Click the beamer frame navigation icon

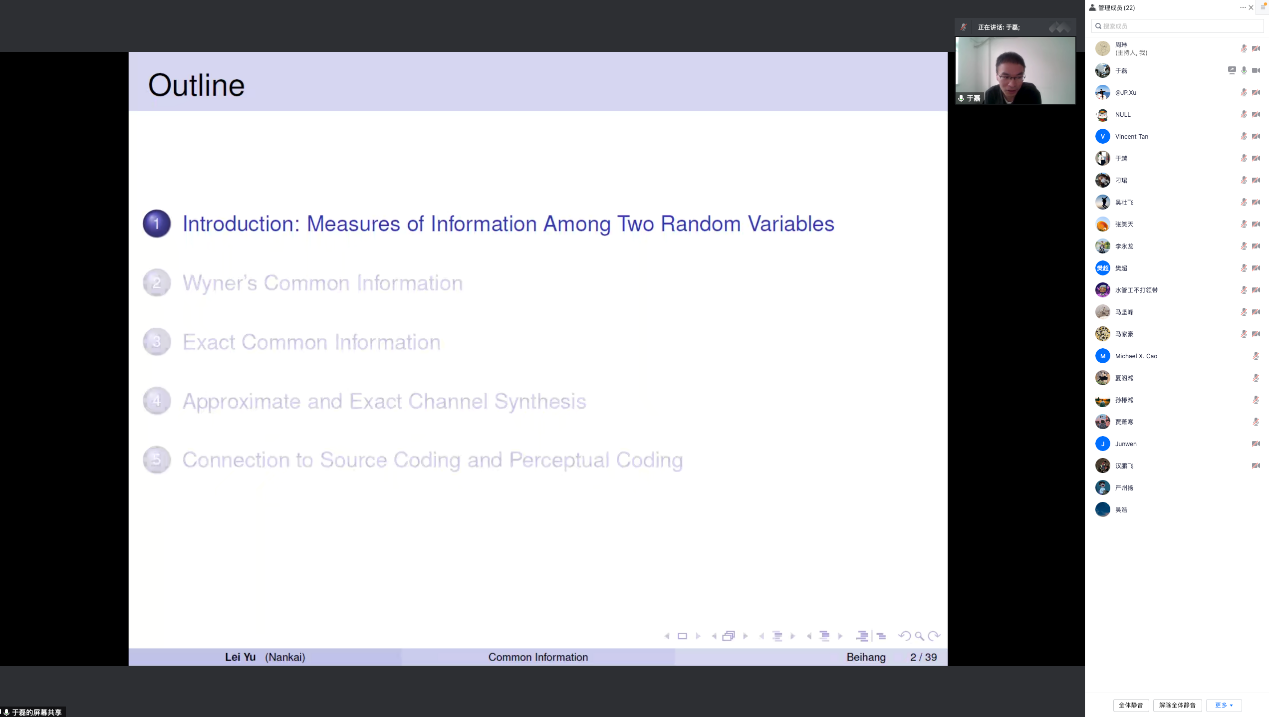[x=728, y=636]
